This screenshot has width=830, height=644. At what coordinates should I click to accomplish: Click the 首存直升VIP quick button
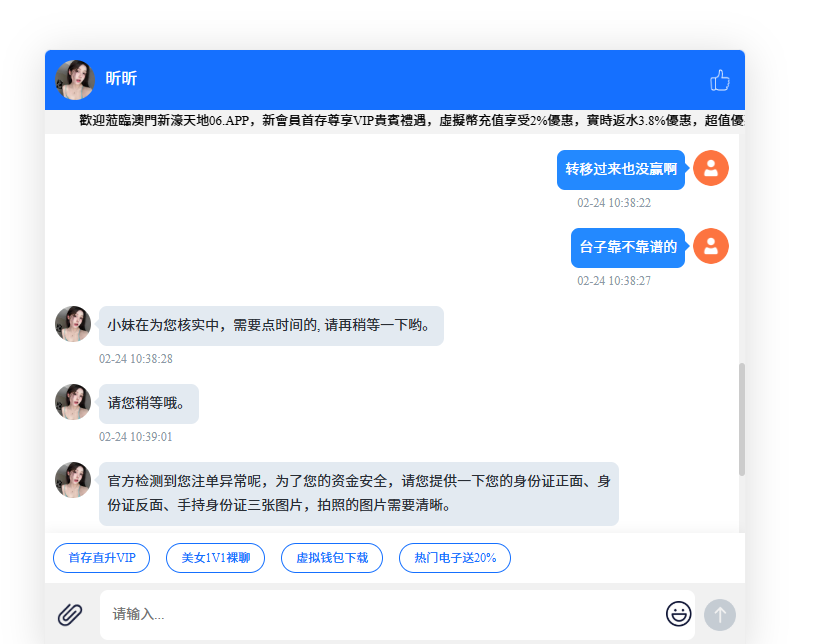click(101, 558)
